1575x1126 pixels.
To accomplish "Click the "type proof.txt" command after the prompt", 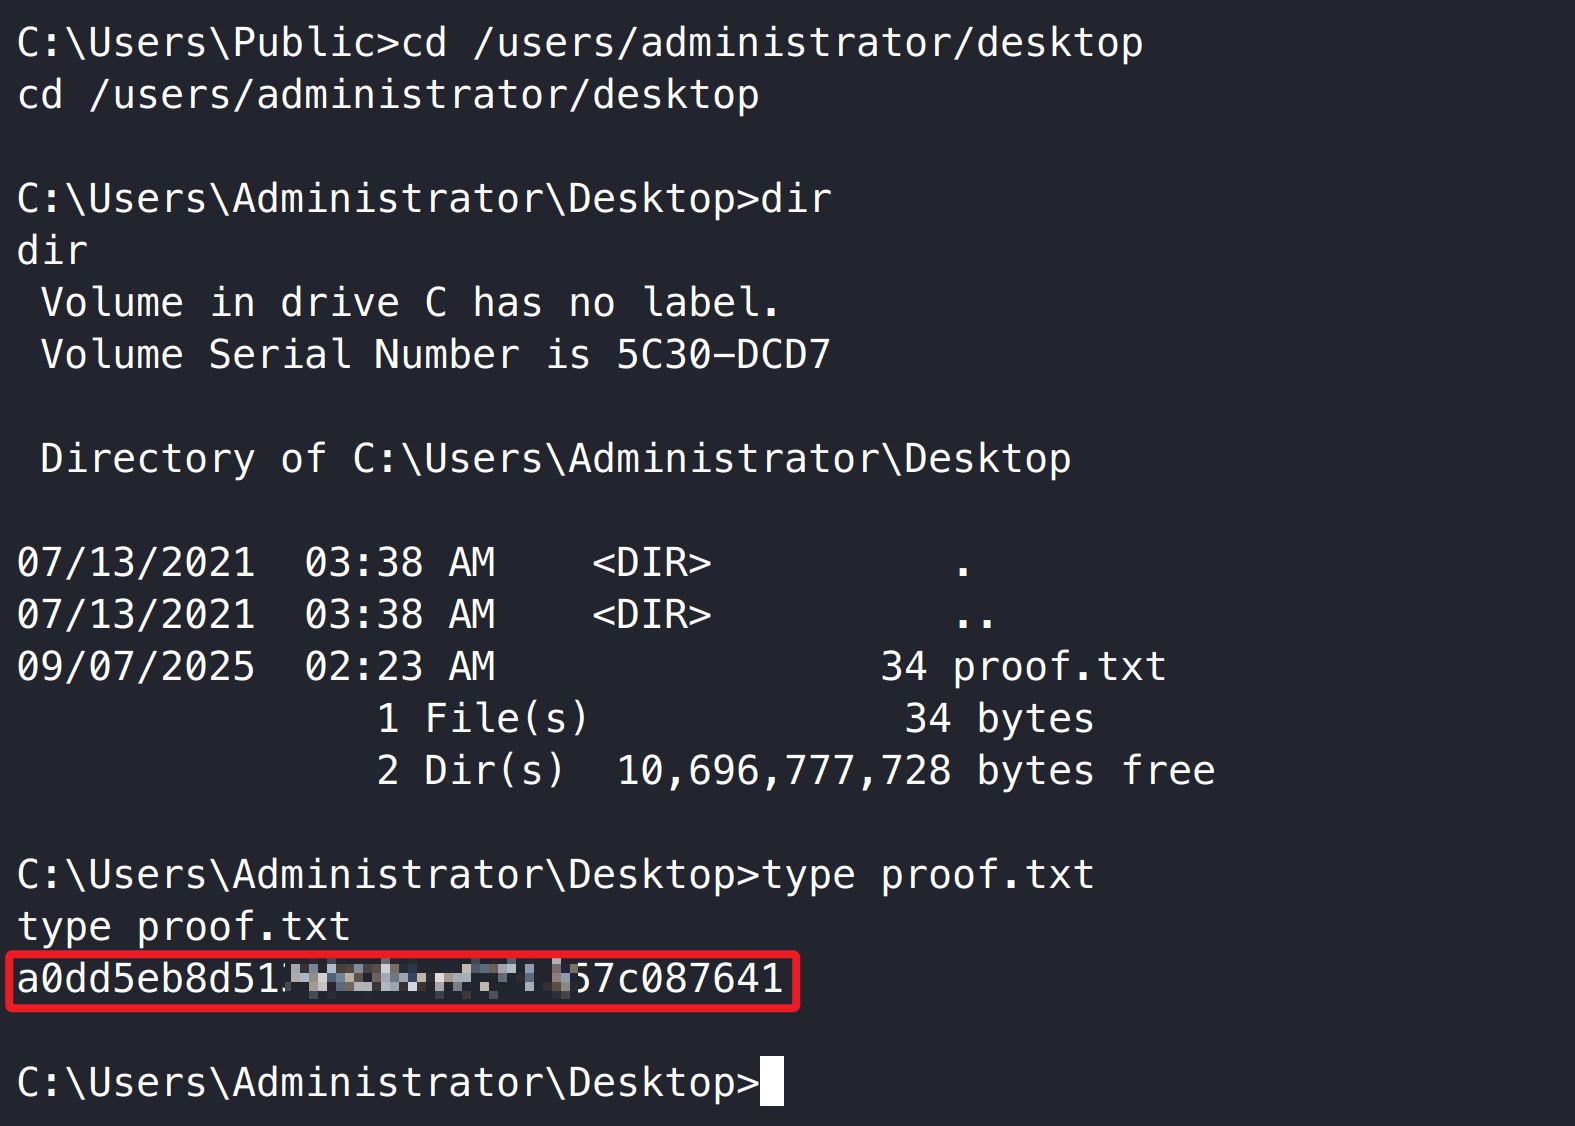I will [x=927, y=875].
